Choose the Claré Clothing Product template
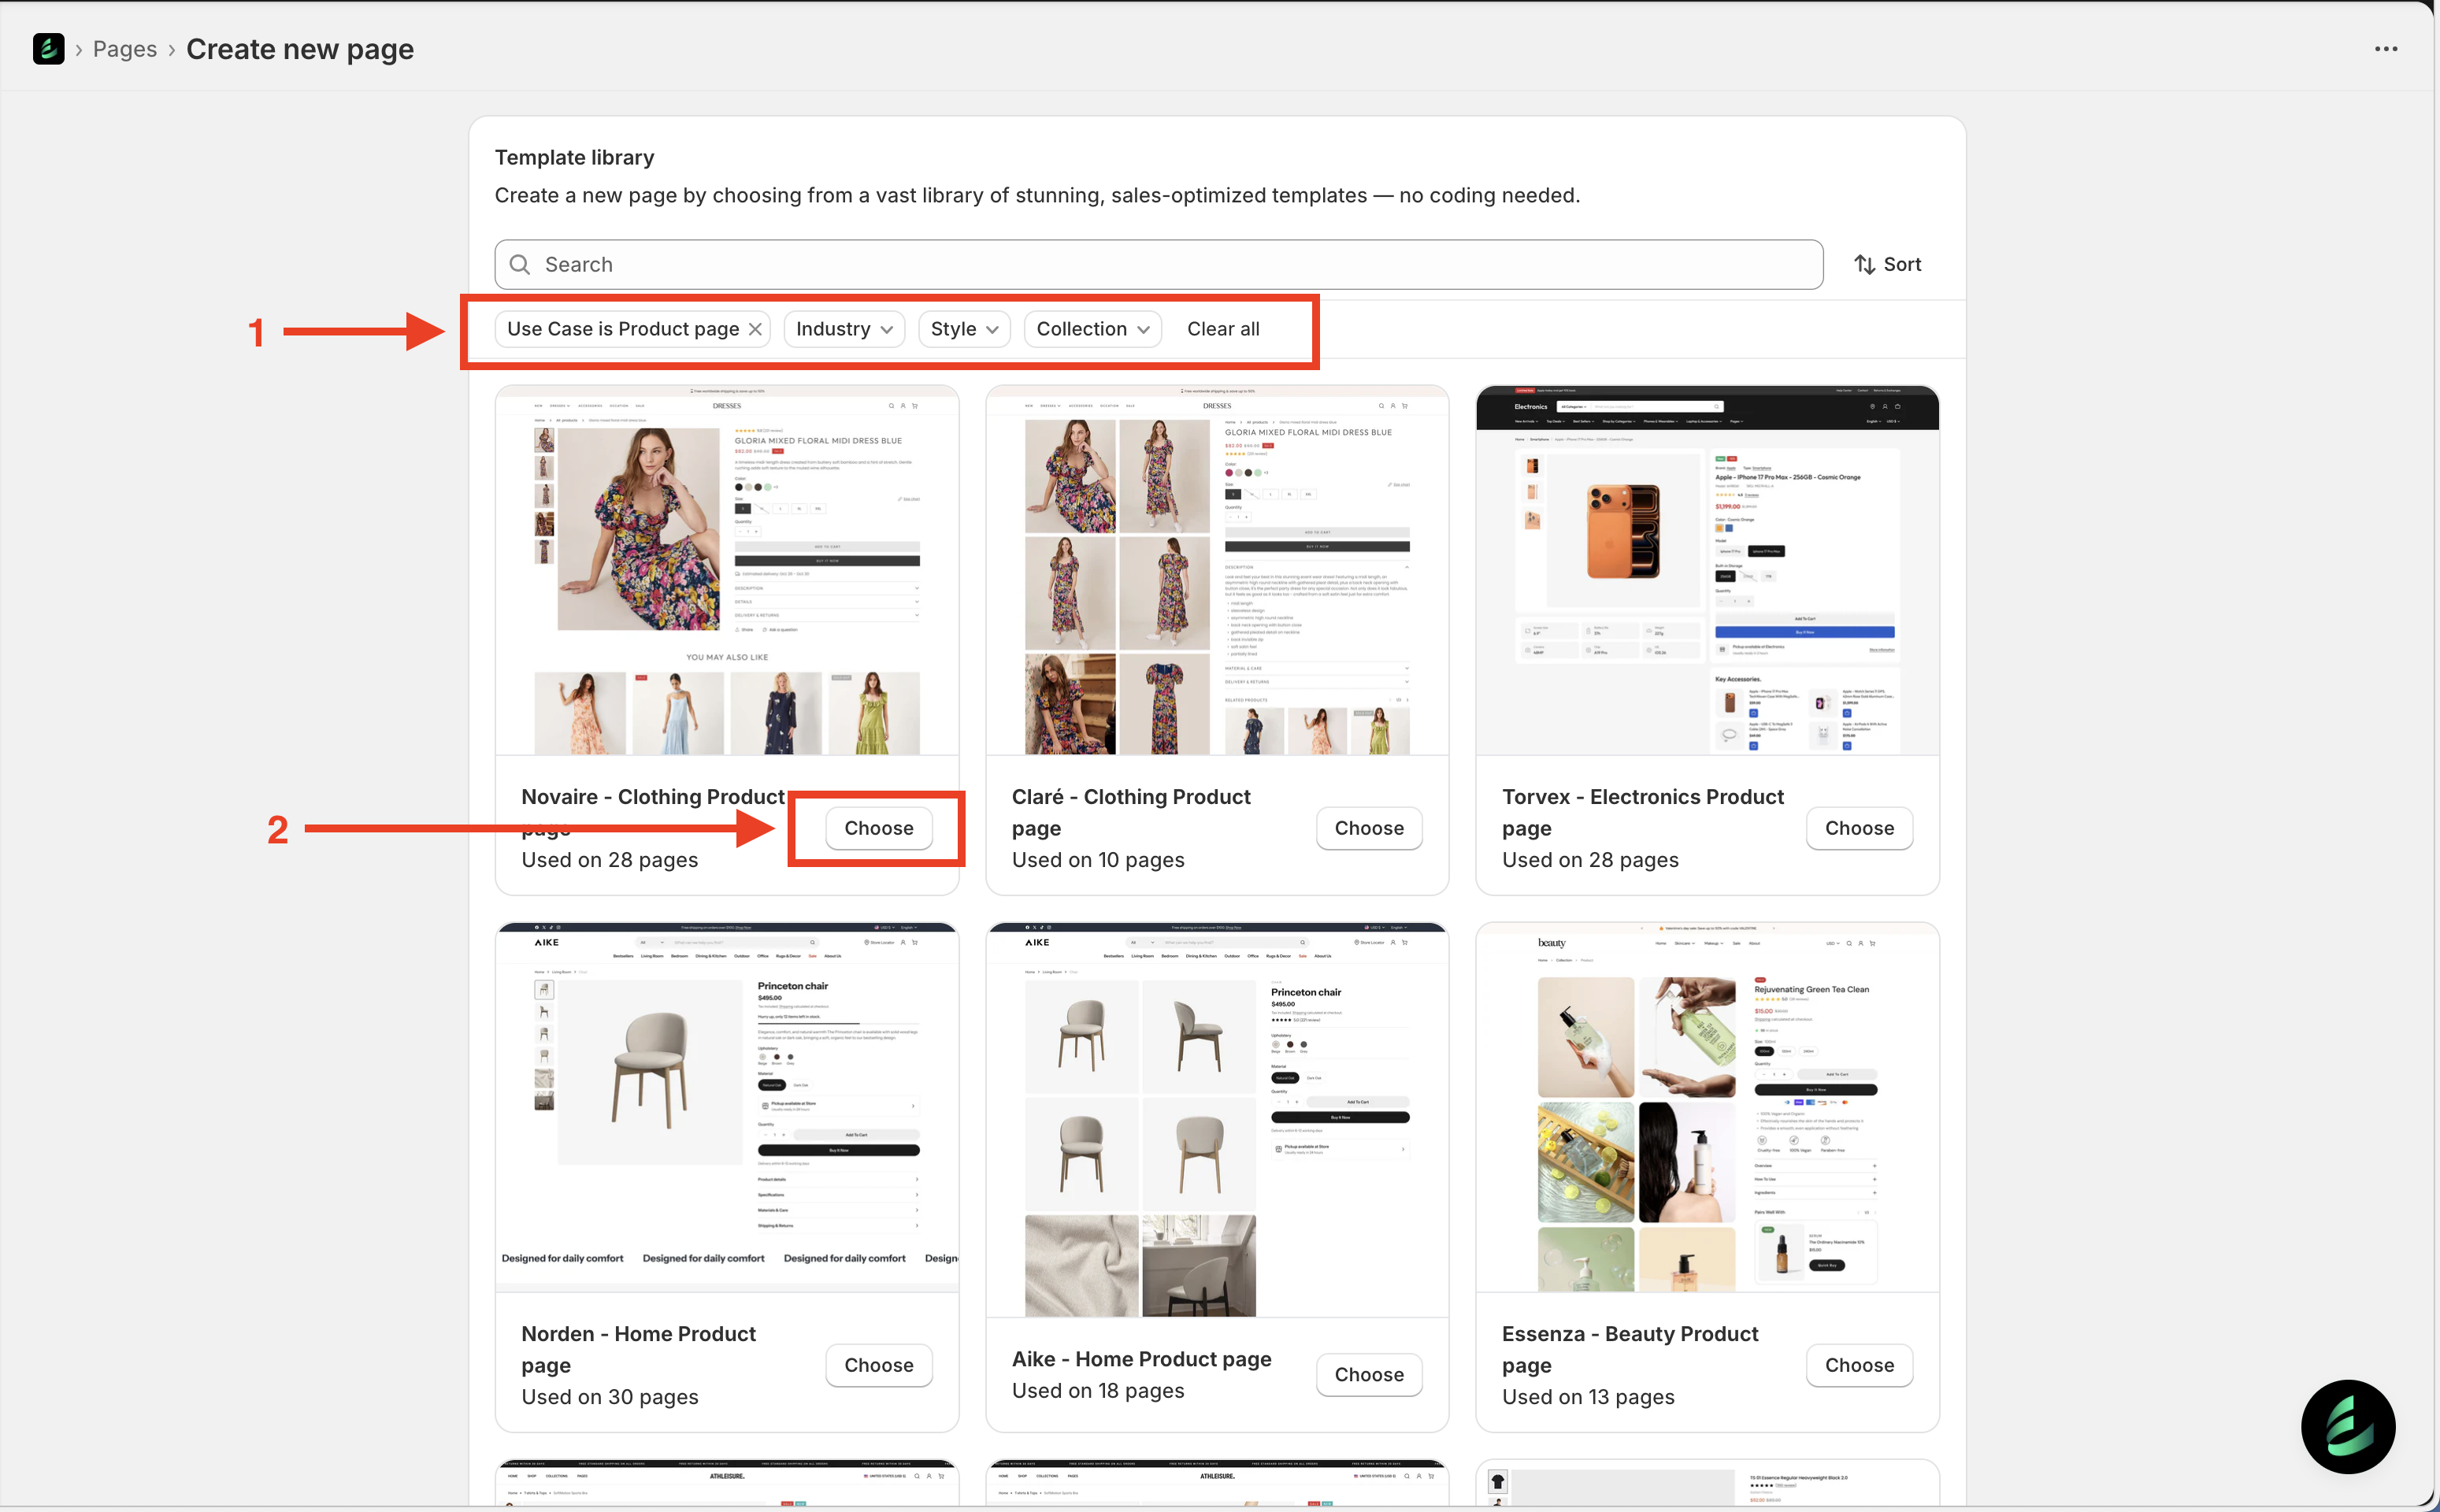The height and width of the screenshot is (1512, 2440). [1368, 828]
